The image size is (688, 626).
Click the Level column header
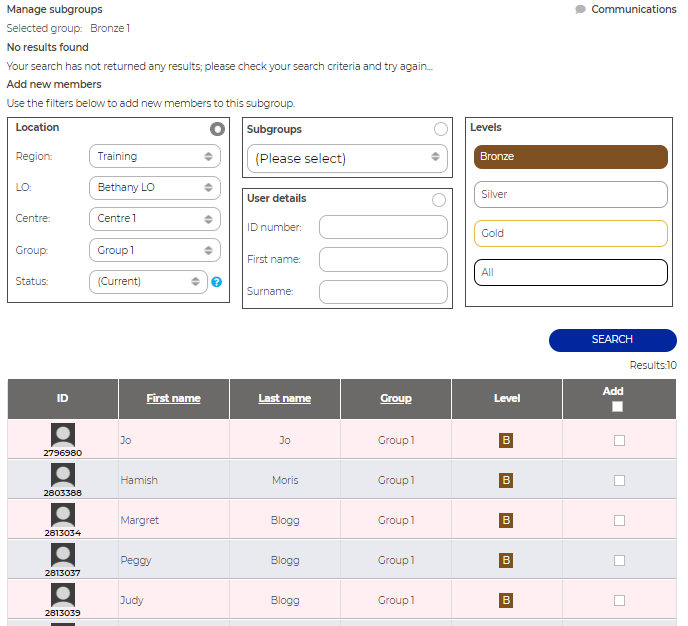507,399
